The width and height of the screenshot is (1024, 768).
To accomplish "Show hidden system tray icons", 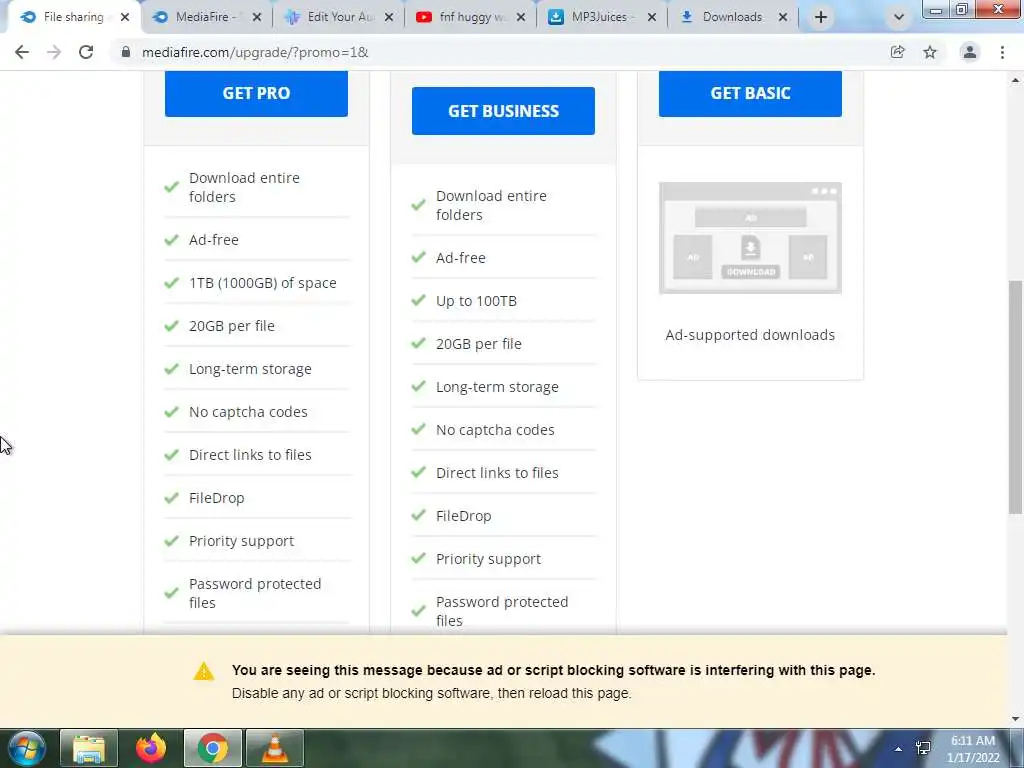I will pos(899,749).
